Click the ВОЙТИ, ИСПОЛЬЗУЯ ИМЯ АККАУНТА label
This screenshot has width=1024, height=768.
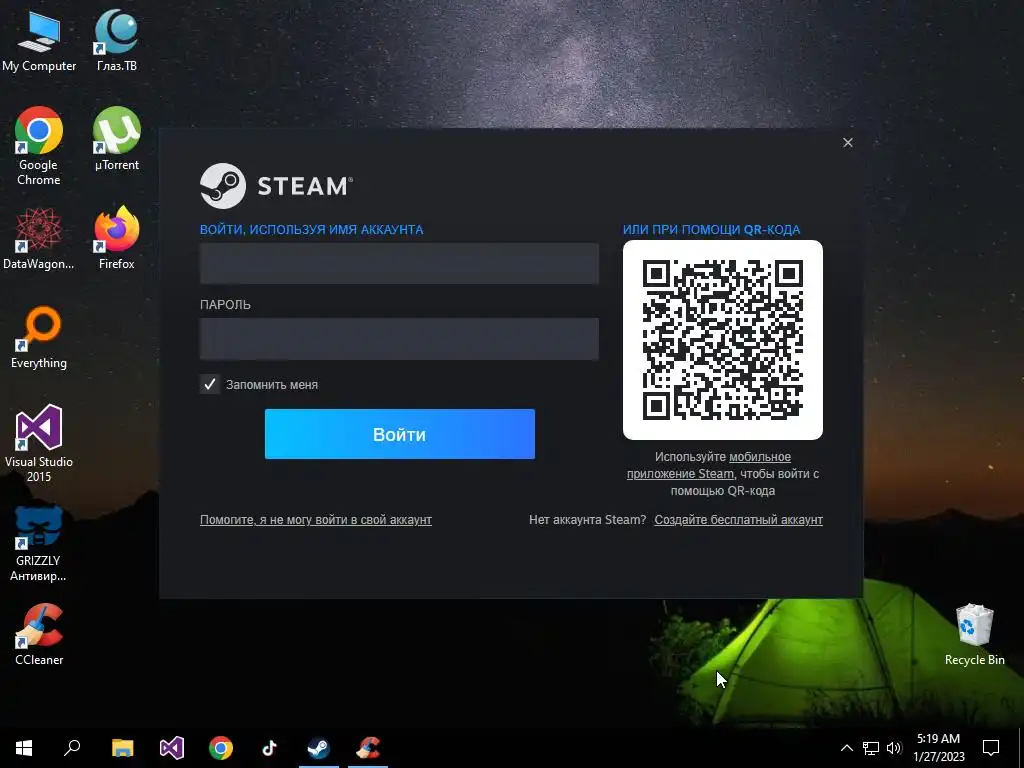pyautogui.click(x=312, y=230)
